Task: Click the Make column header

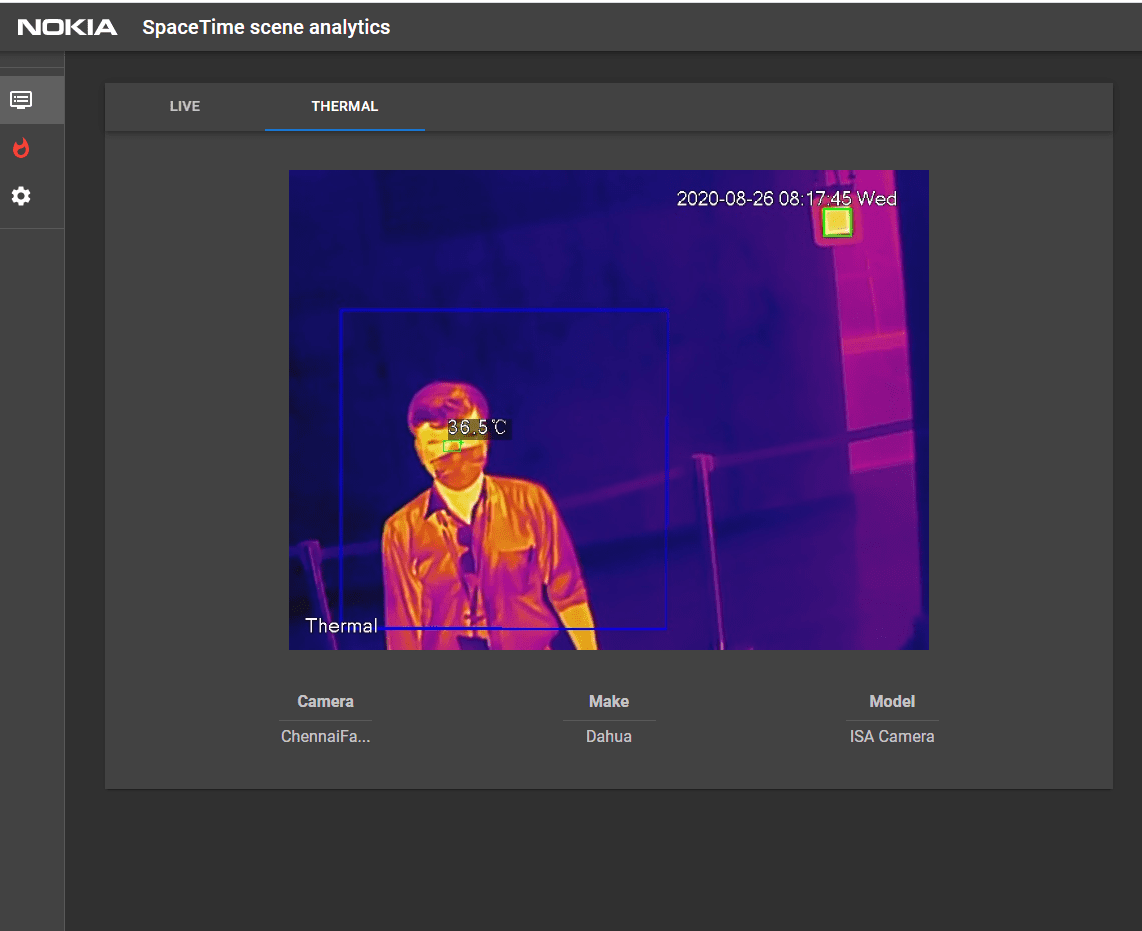Action: coord(608,701)
